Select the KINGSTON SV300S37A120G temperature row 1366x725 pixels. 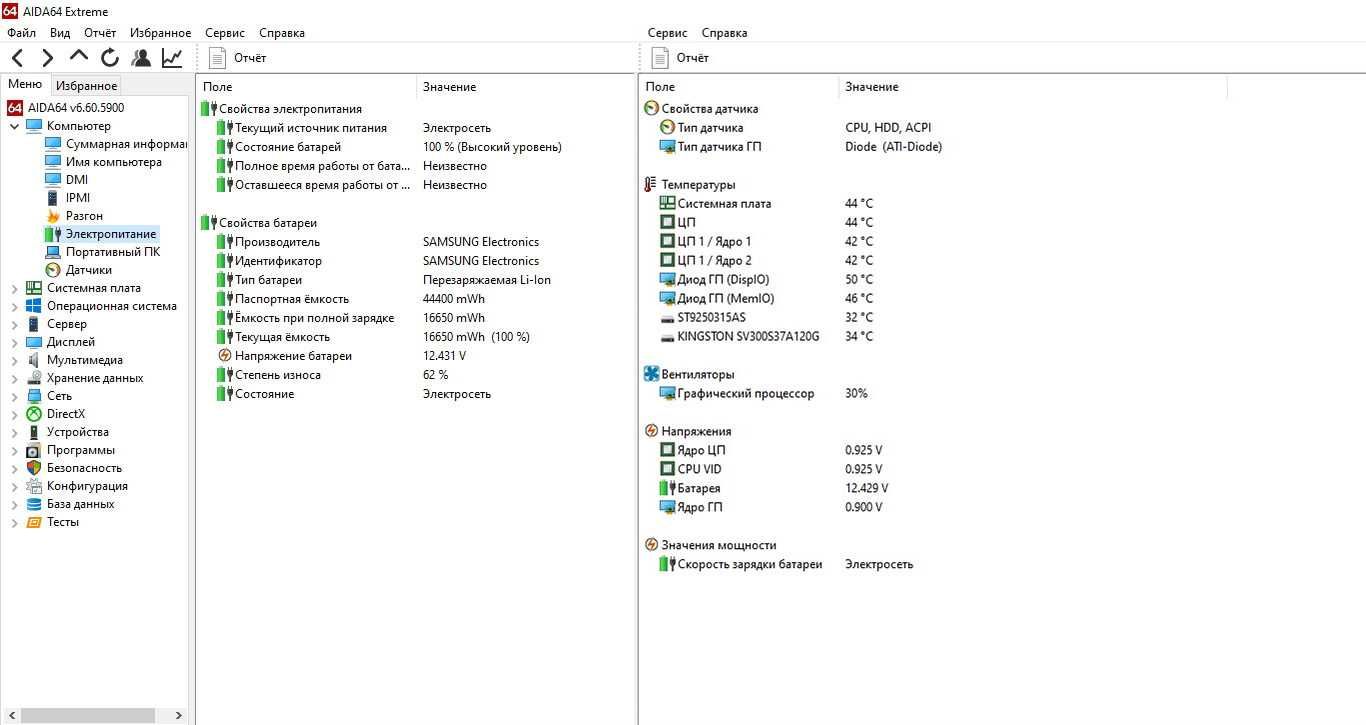tap(767, 337)
